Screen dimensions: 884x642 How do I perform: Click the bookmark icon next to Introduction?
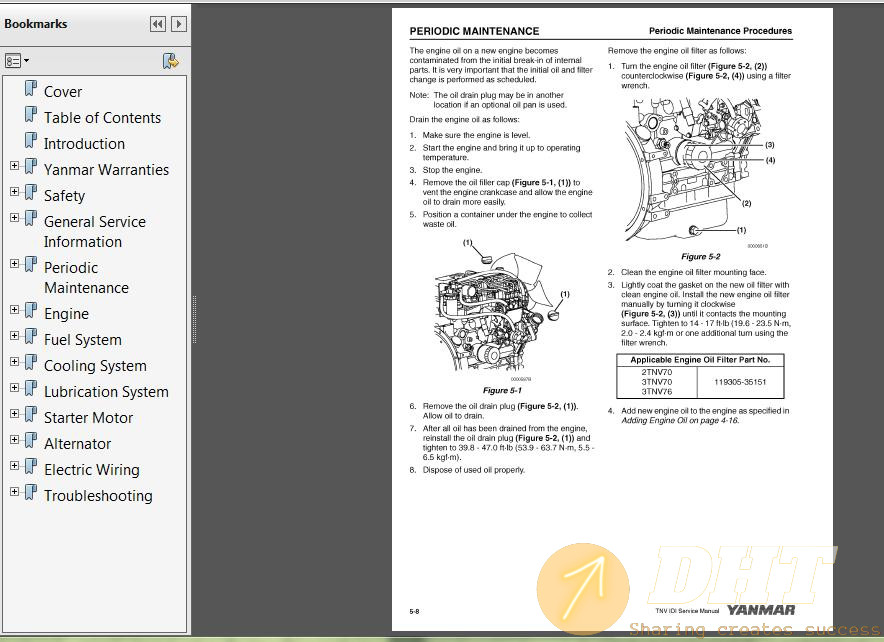point(31,141)
